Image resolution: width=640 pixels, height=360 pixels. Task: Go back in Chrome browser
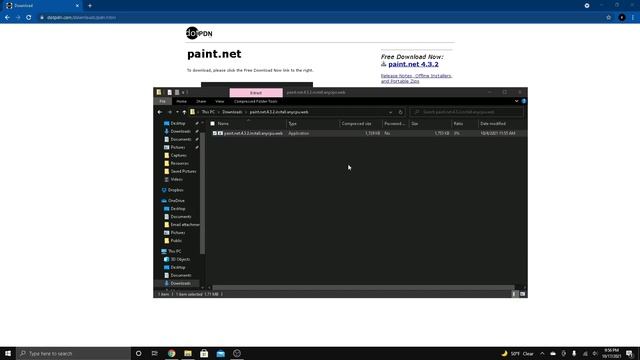(x=7, y=18)
